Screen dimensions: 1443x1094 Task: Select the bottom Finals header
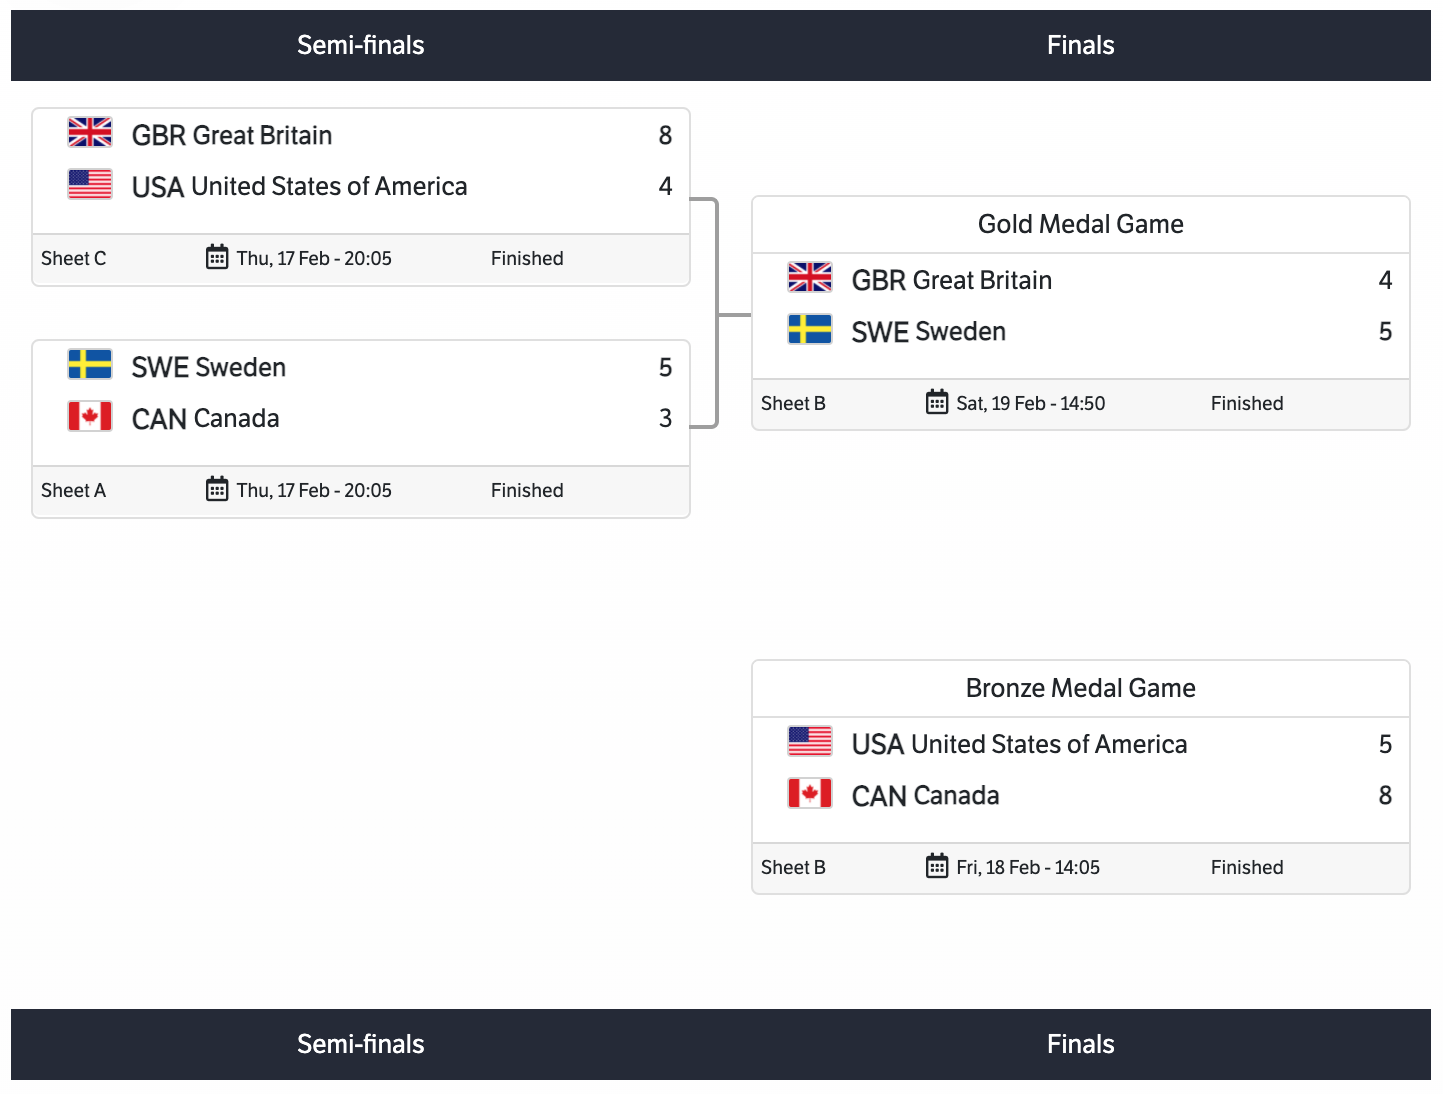click(1080, 1044)
